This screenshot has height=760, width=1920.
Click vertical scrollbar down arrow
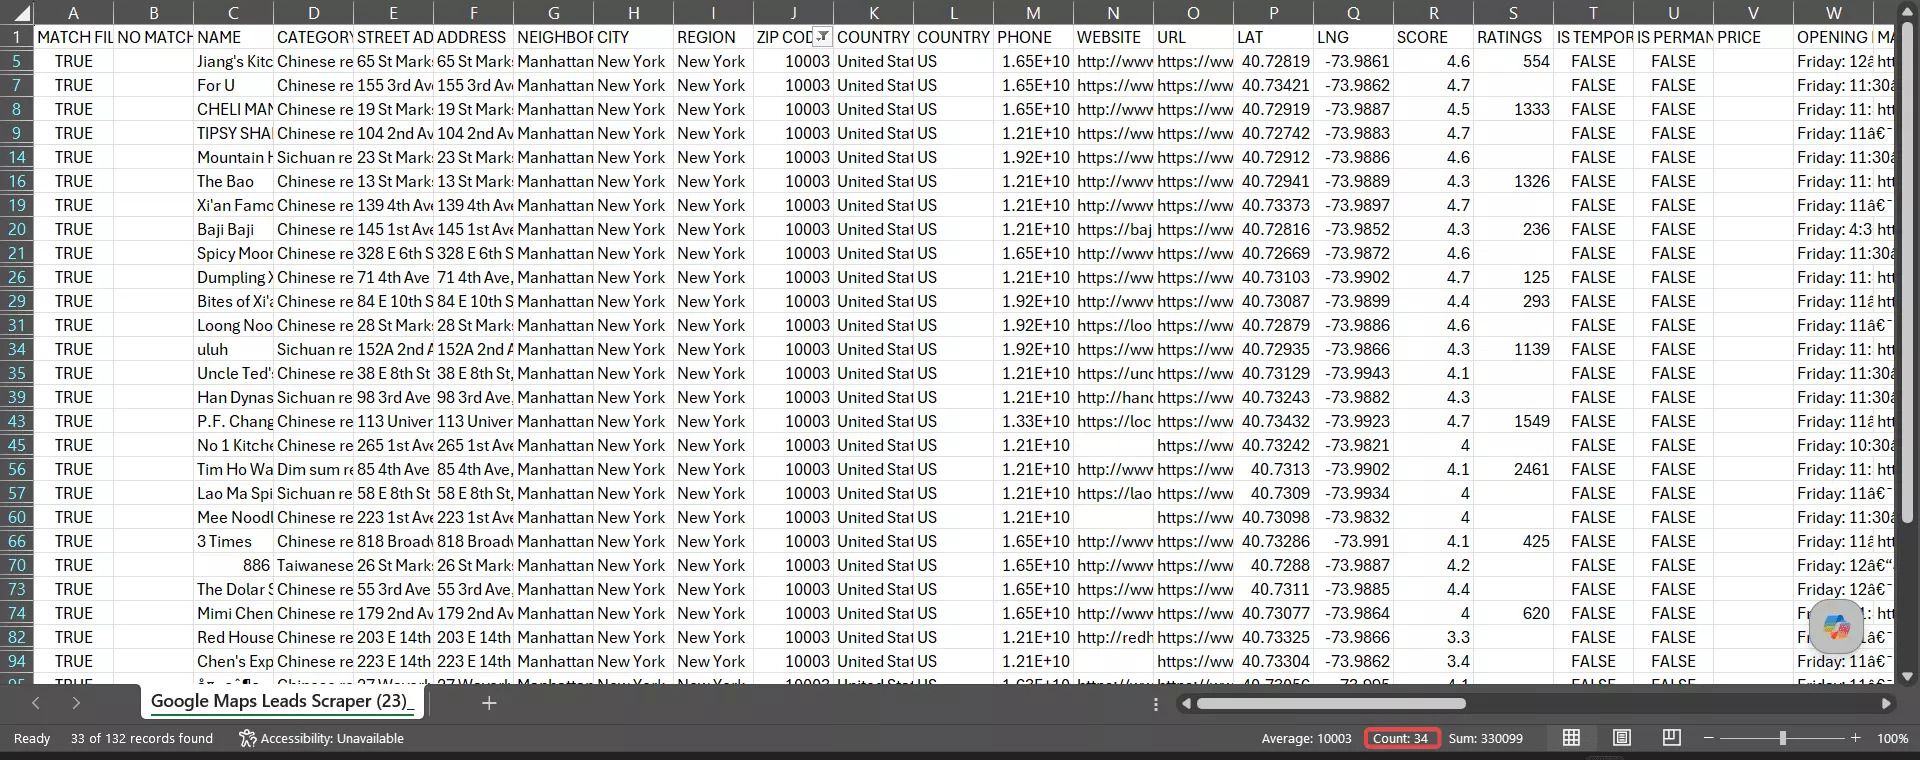(x=1907, y=677)
